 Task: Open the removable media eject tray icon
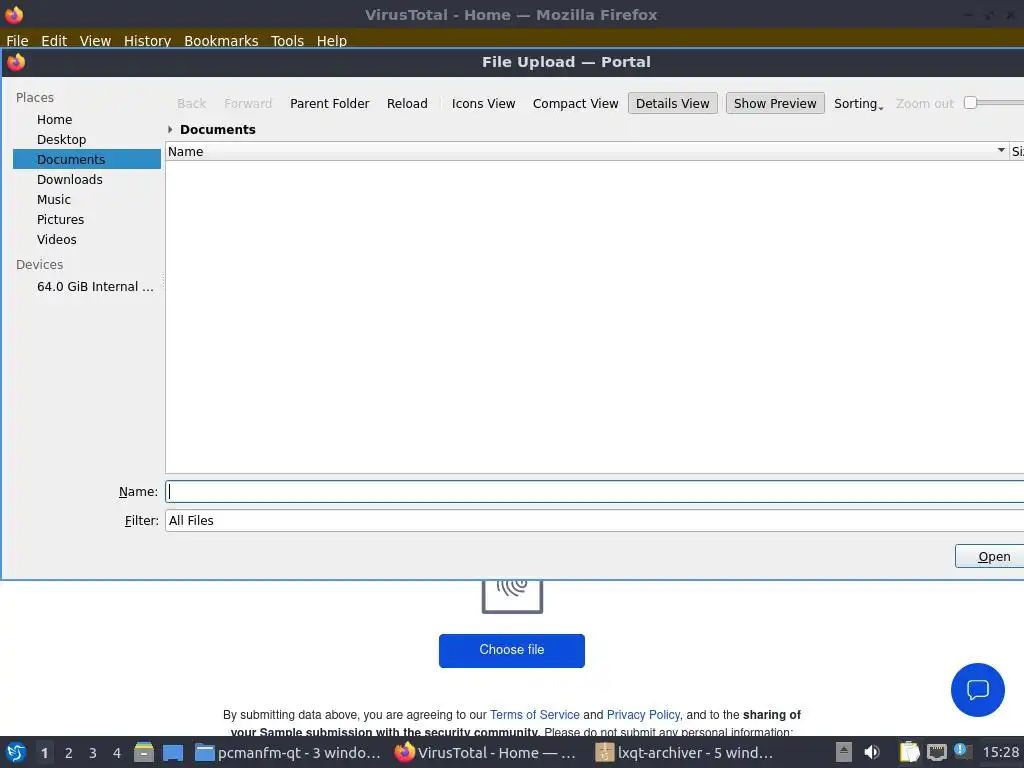pos(844,752)
